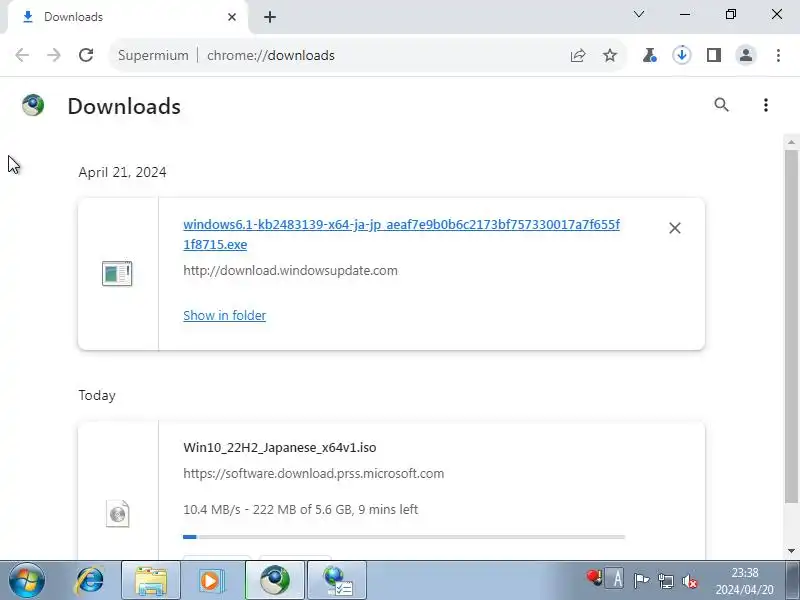
Task: Click the download speed status text
Action: [x=301, y=509]
